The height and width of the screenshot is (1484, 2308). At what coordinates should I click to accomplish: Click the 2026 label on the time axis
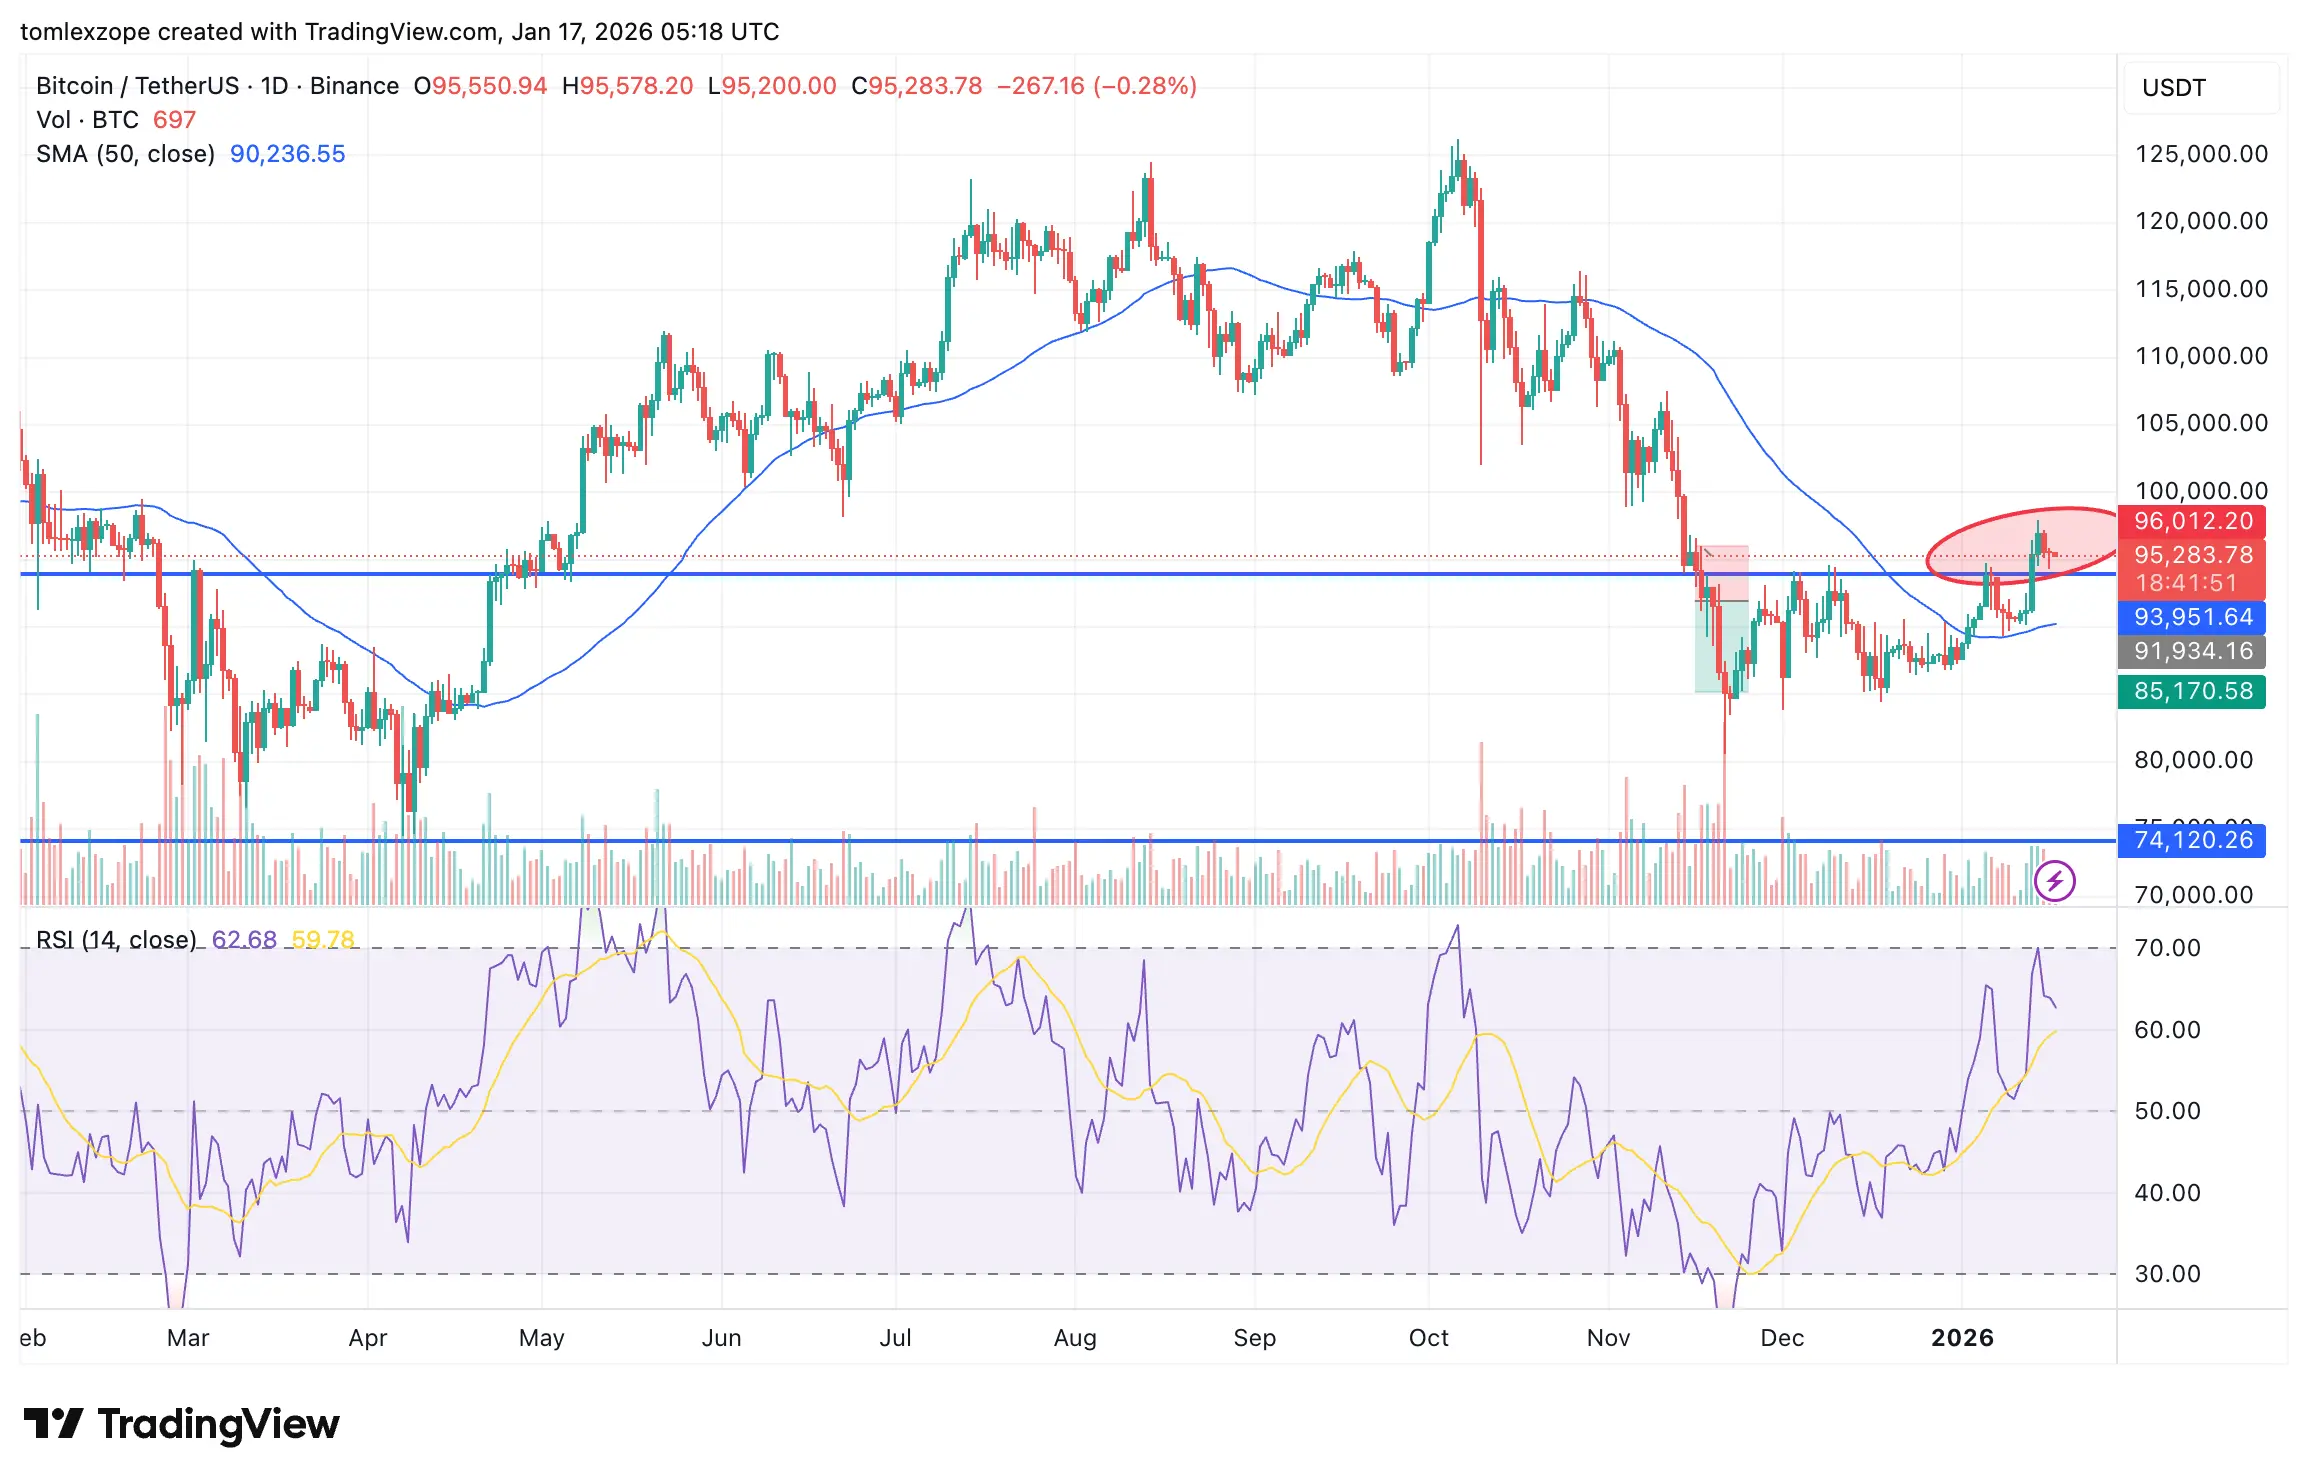point(1962,1338)
